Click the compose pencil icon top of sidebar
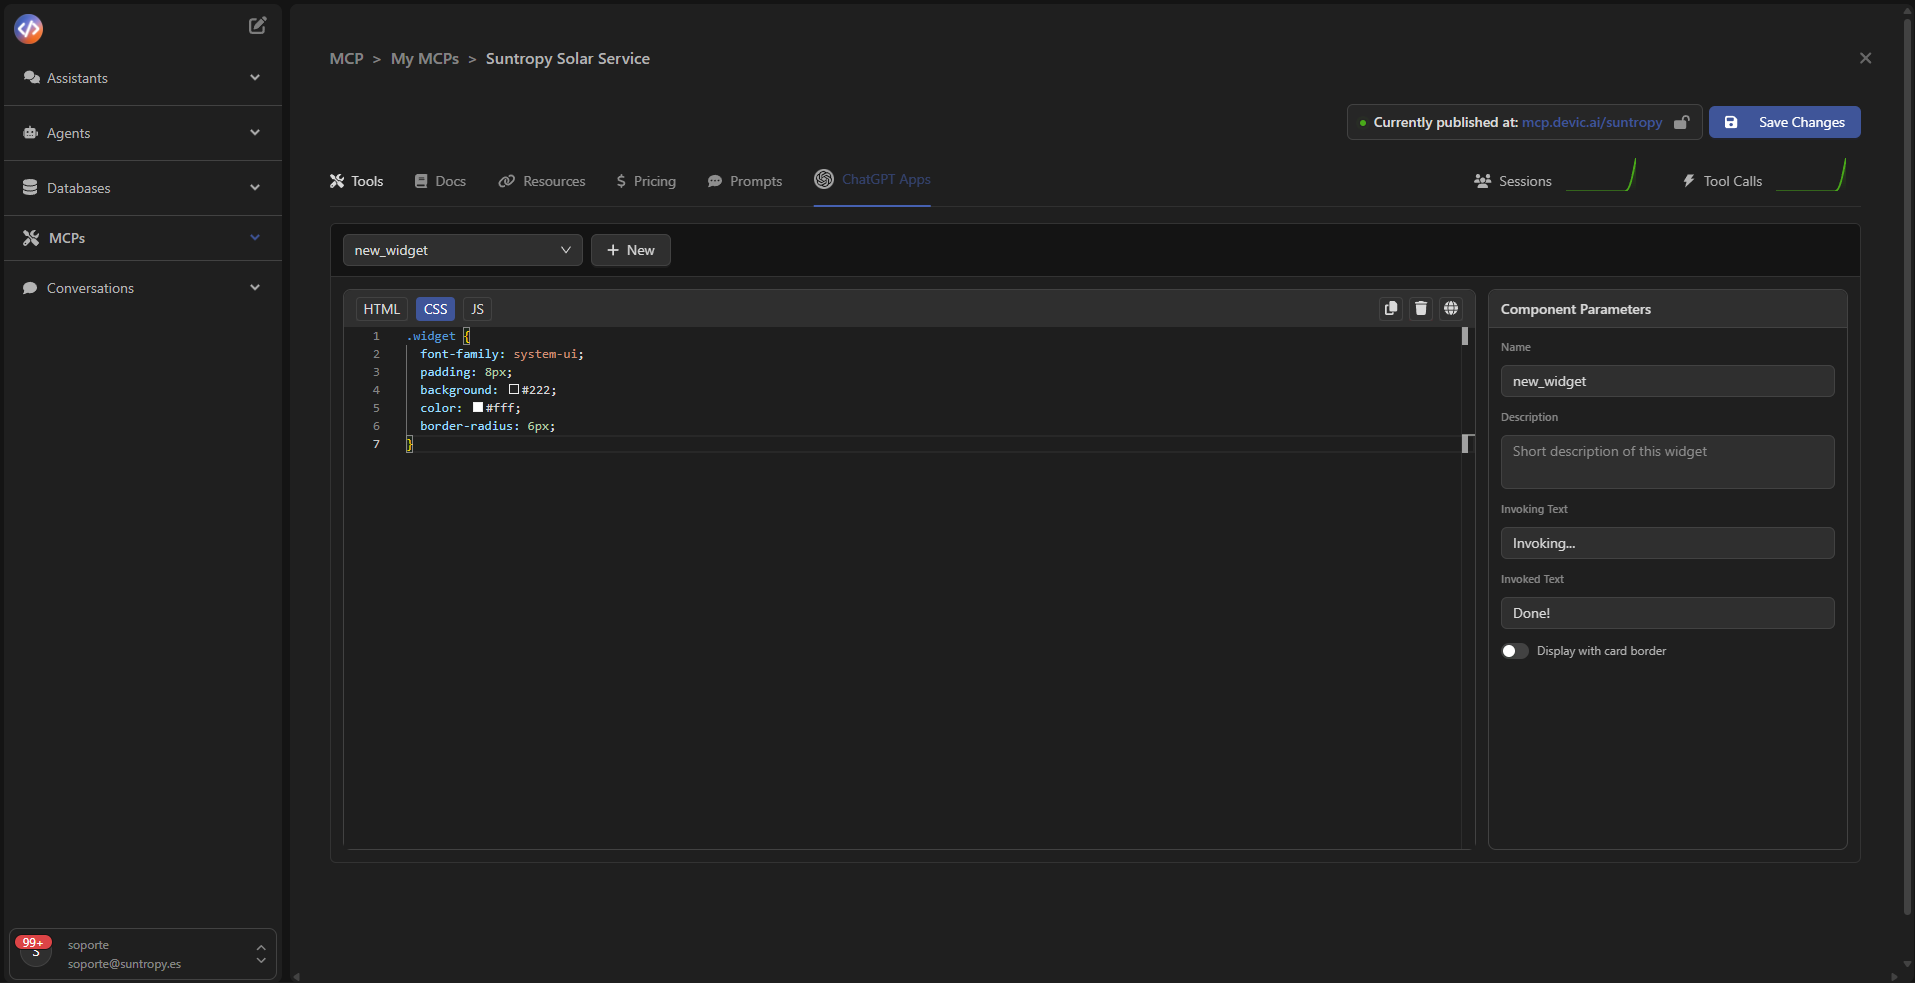 (256, 25)
